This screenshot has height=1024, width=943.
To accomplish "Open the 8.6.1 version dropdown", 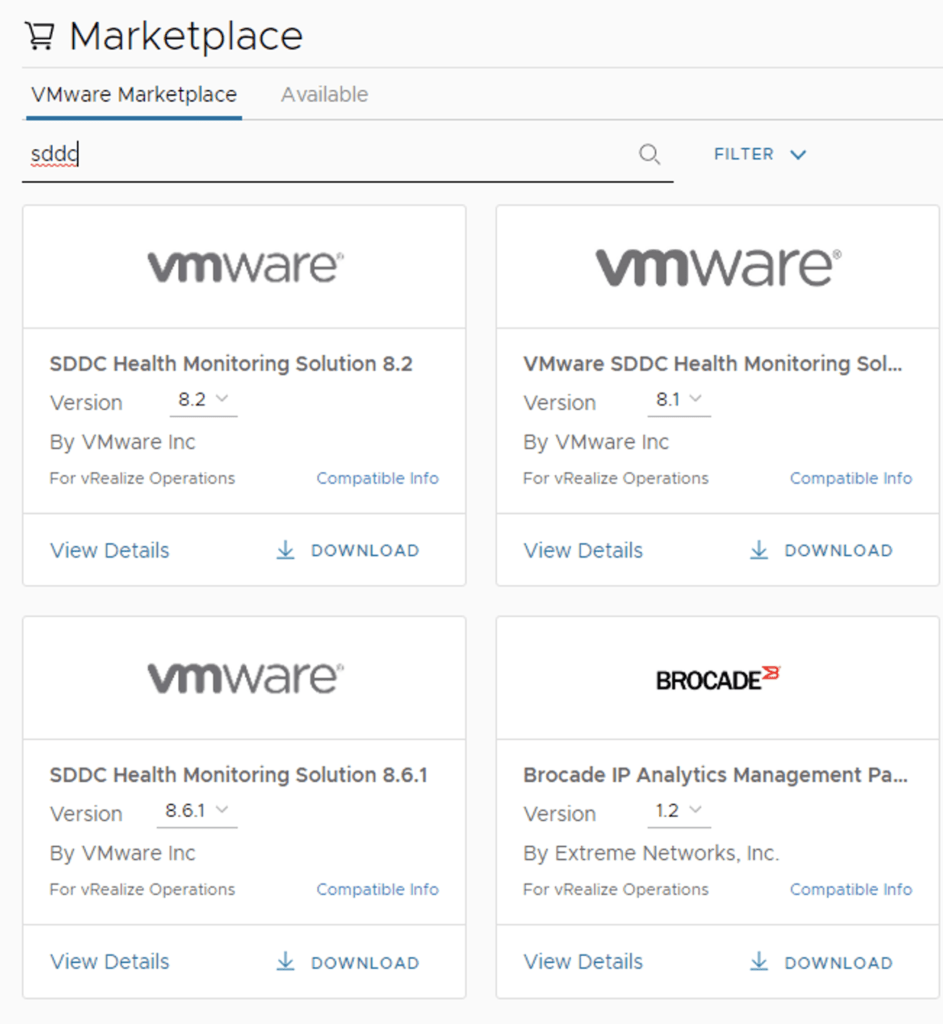I will point(197,811).
